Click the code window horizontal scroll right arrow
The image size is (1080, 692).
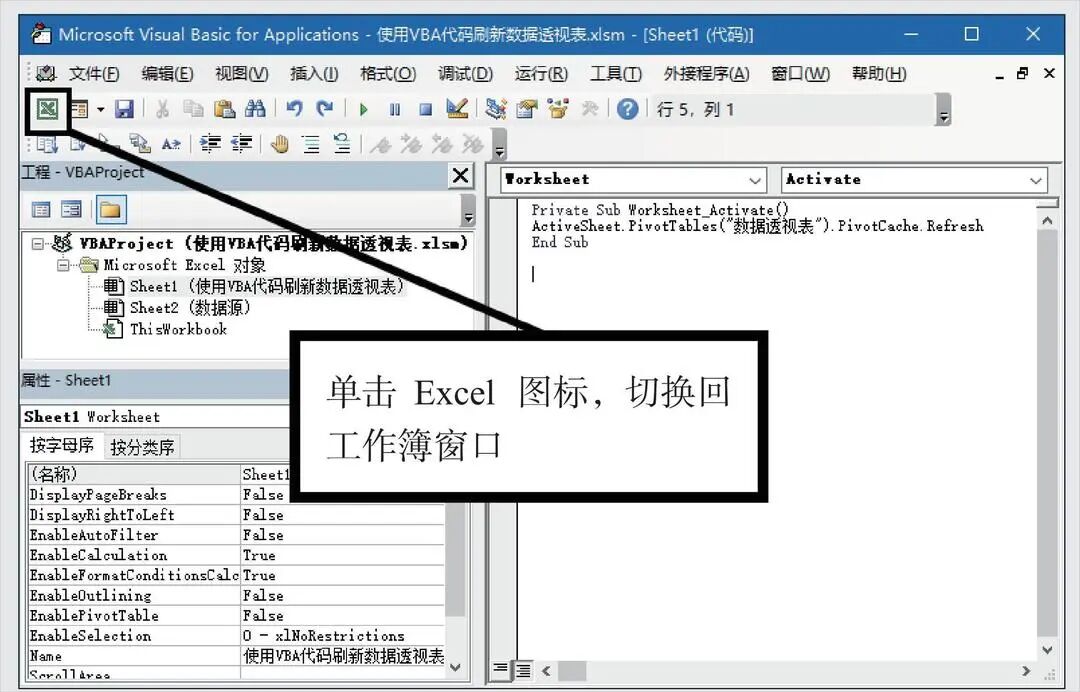pos(1026,670)
